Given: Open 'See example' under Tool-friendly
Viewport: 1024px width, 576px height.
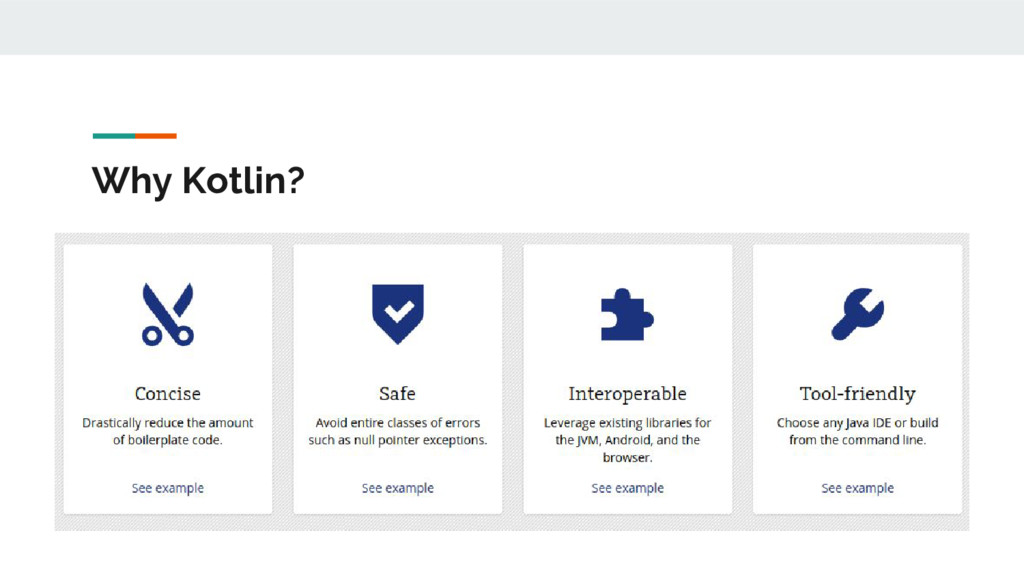Looking at the screenshot, I should (x=857, y=488).
